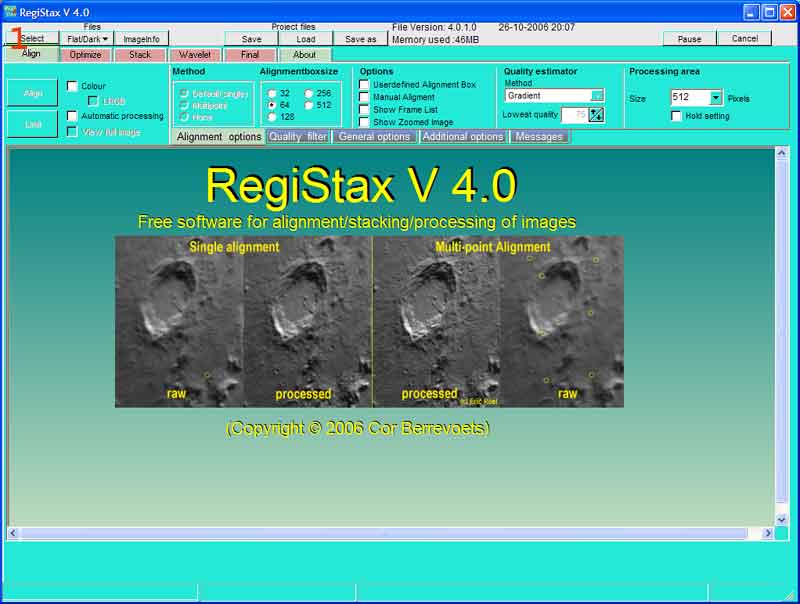Maximize the RegiStax window
800x604 pixels.
(769, 12)
